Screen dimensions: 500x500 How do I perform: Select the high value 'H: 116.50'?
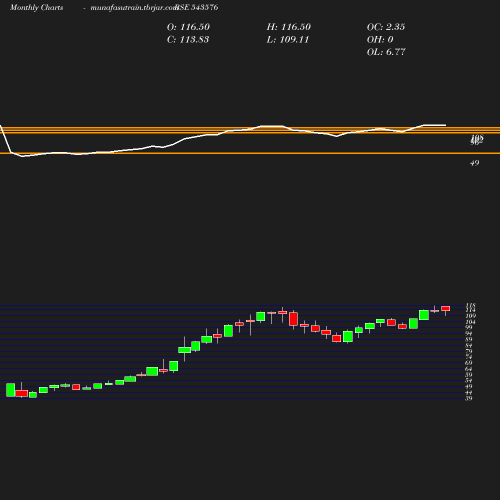289,27
